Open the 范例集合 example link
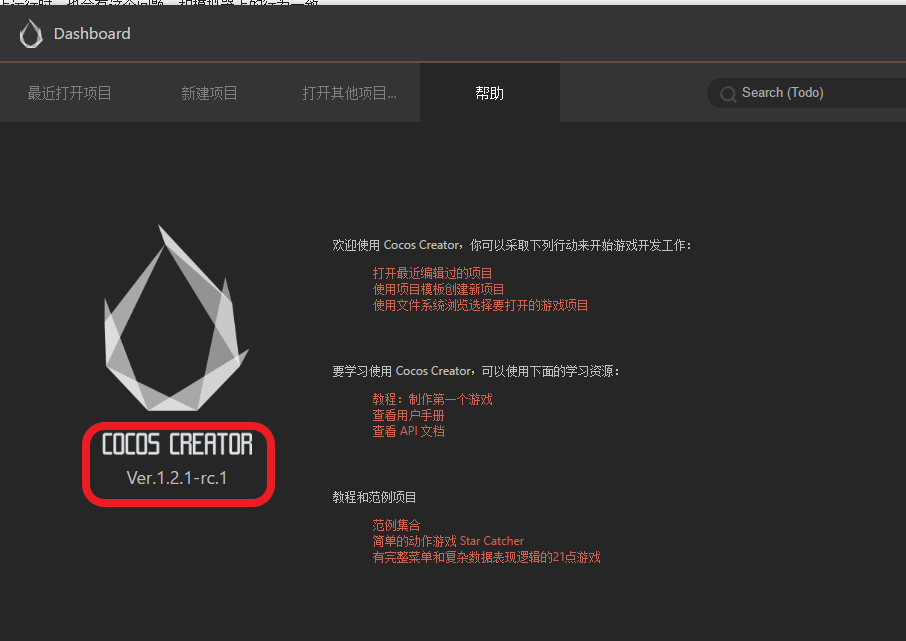This screenshot has width=906, height=641. point(396,525)
